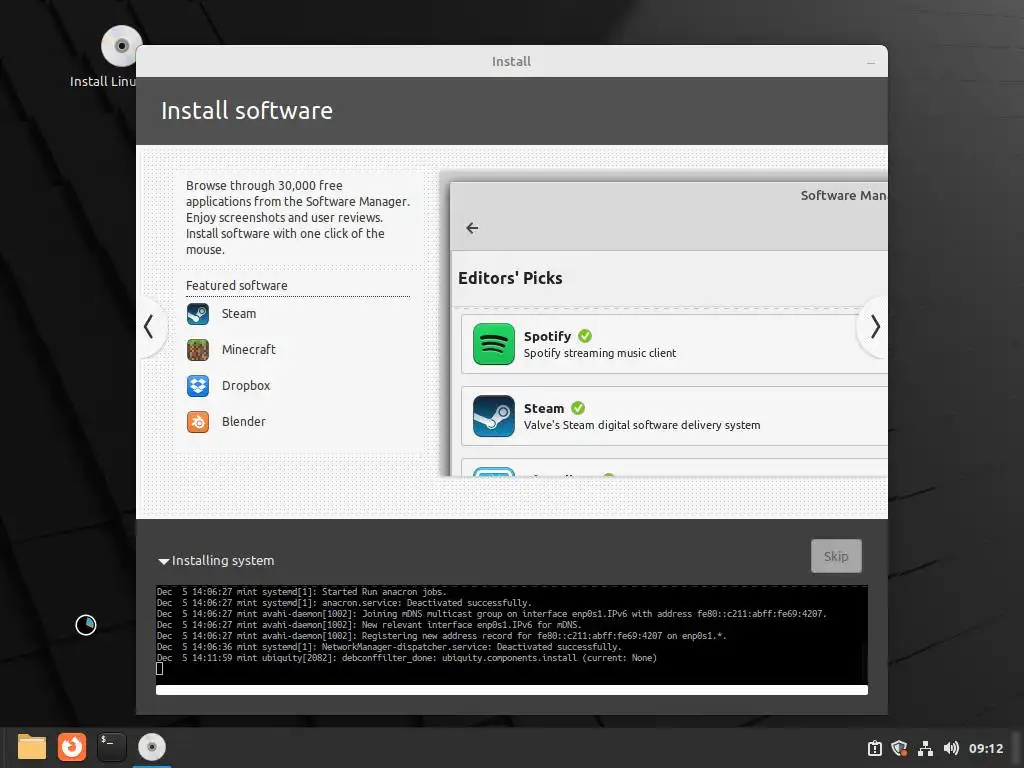Click the 09:12 clock in the panel
Viewport: 1024px width, 768px height.
coord(985,748)
